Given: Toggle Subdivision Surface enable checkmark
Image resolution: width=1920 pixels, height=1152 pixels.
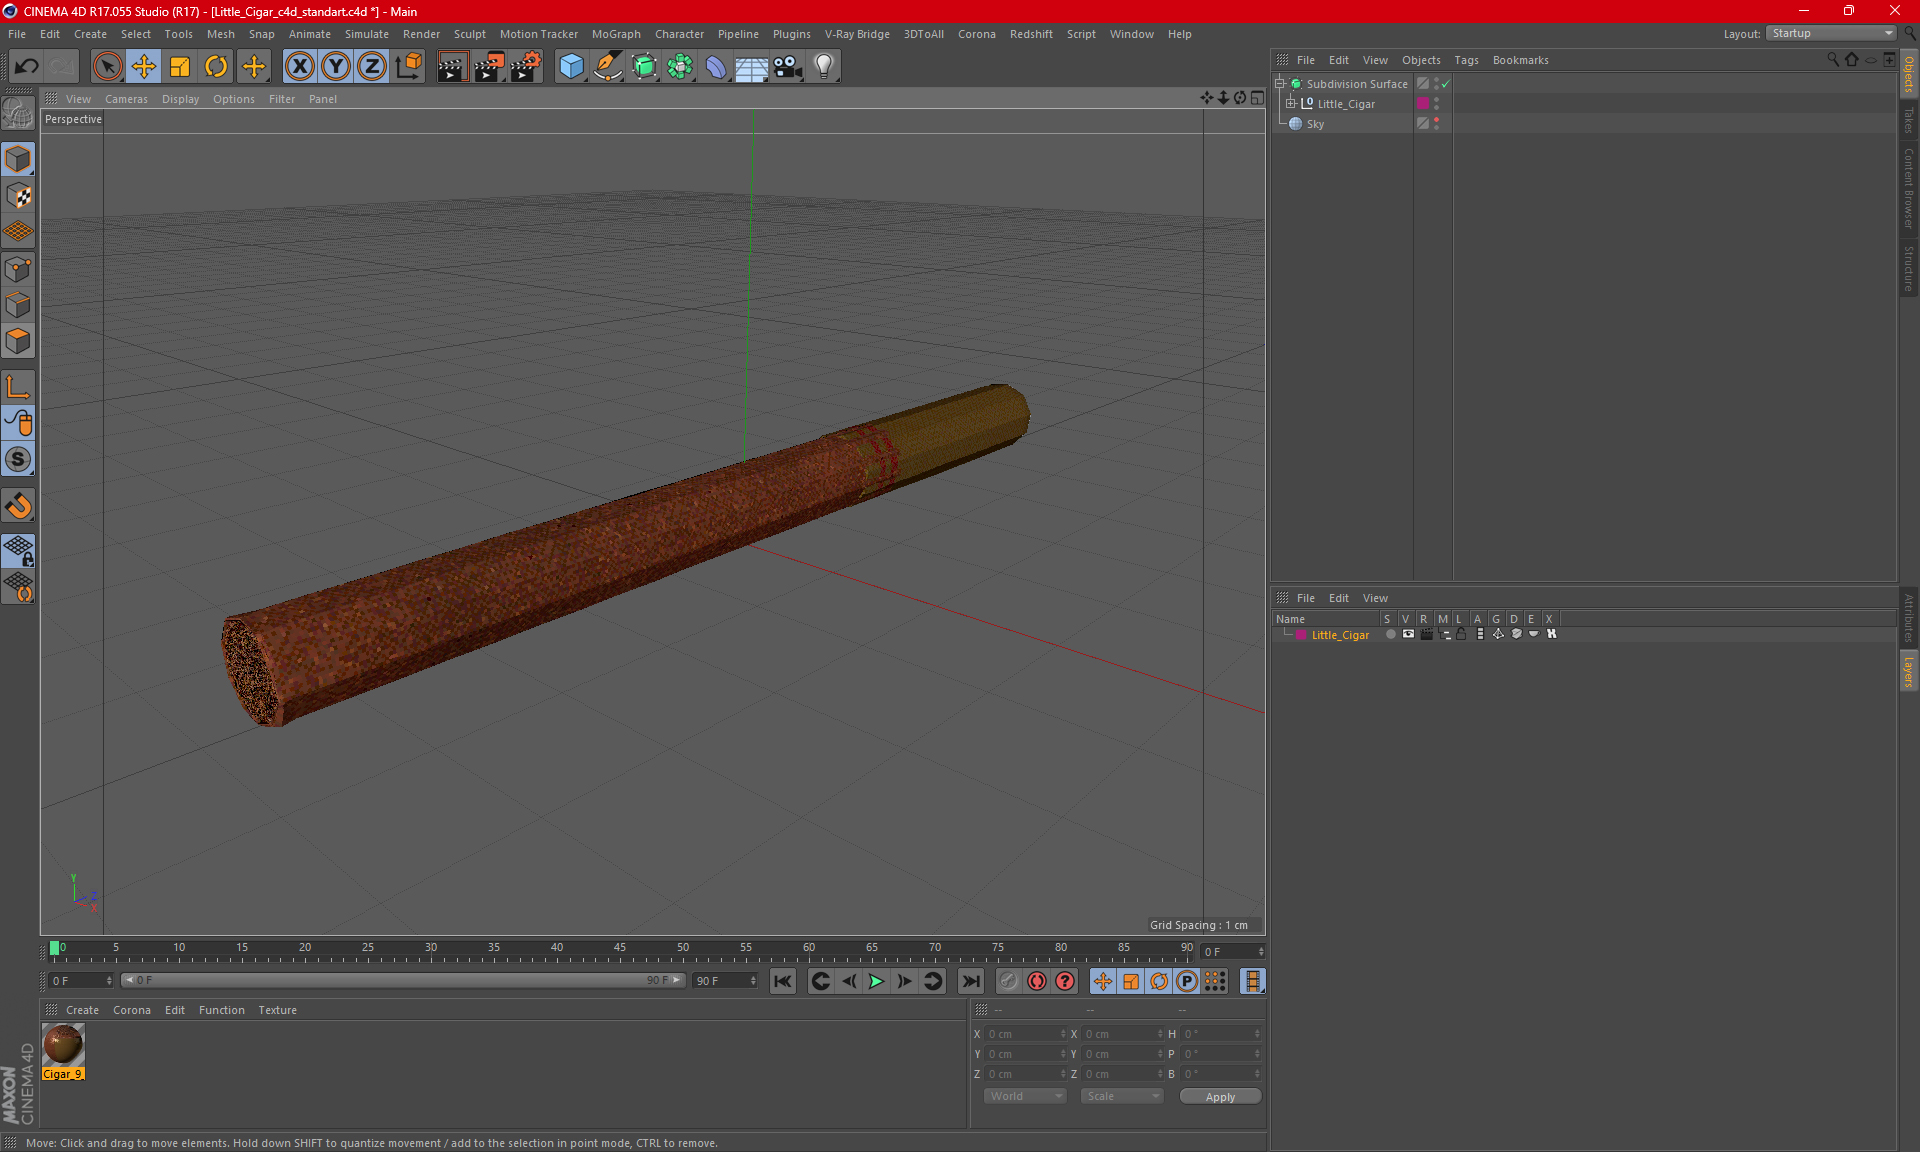Looking at the screenshot, I should [x=1445, y=84].
